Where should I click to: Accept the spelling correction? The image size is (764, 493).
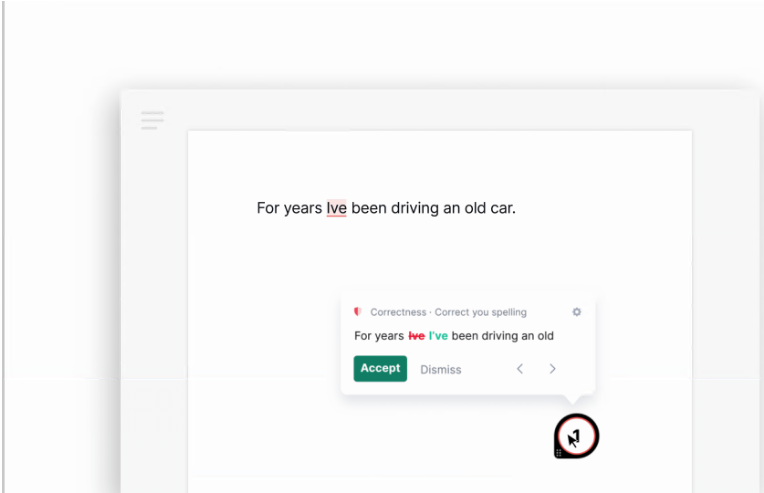coord(380,369)
